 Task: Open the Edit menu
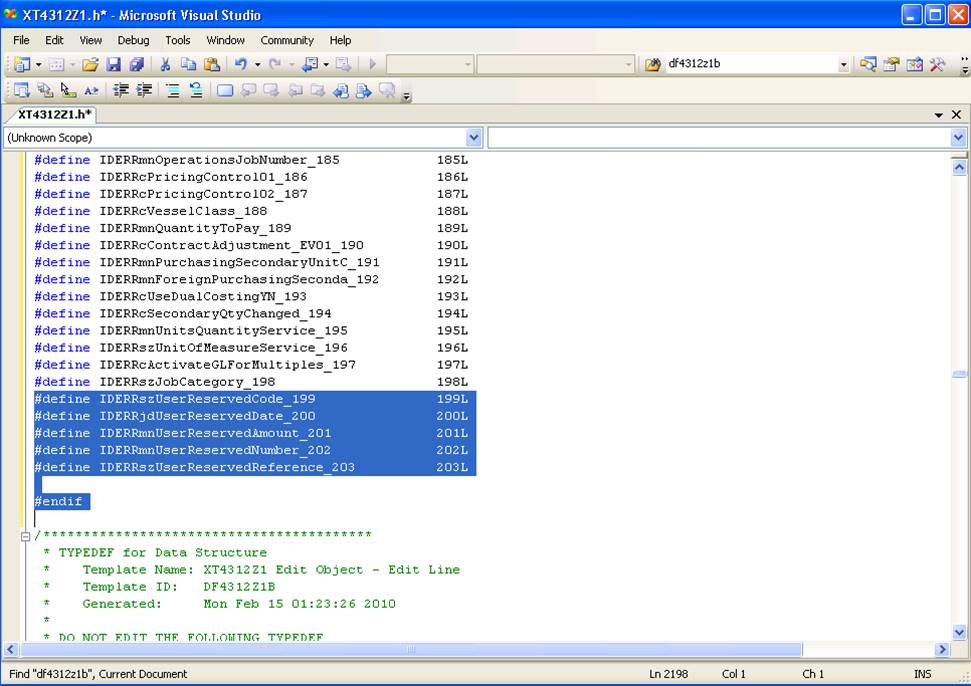[x=54, y=40]
